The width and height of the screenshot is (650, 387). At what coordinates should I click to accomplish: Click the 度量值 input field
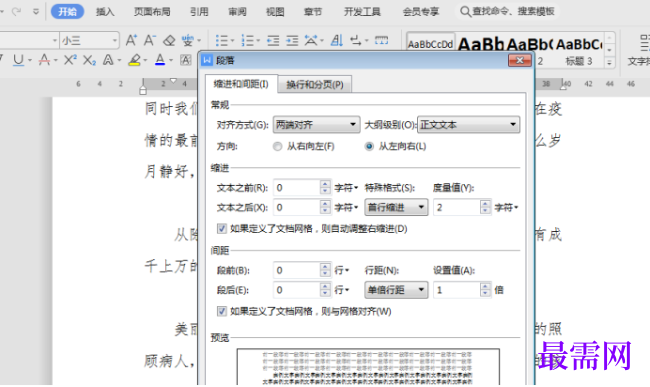(x=456, y=207)
